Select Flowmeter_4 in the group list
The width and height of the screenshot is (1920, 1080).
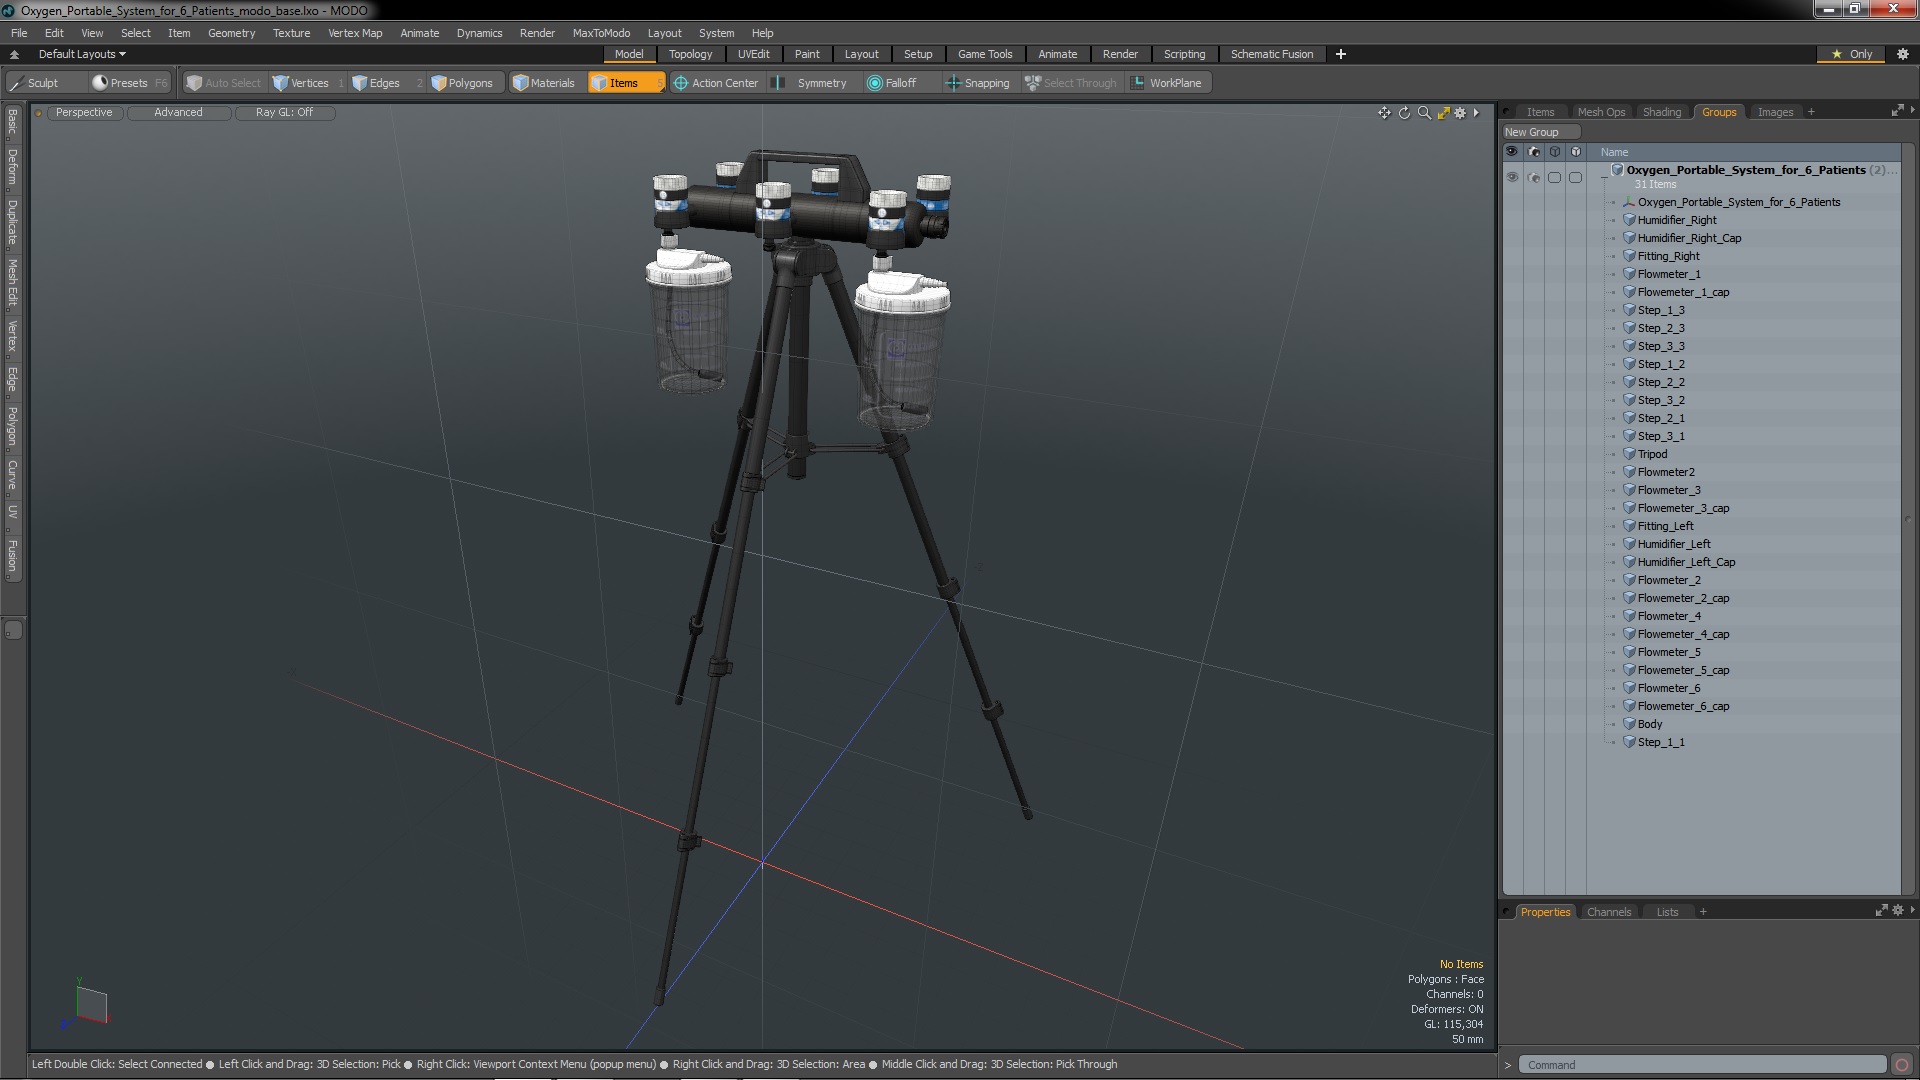pyautogui.click(x=1668, y=616)
